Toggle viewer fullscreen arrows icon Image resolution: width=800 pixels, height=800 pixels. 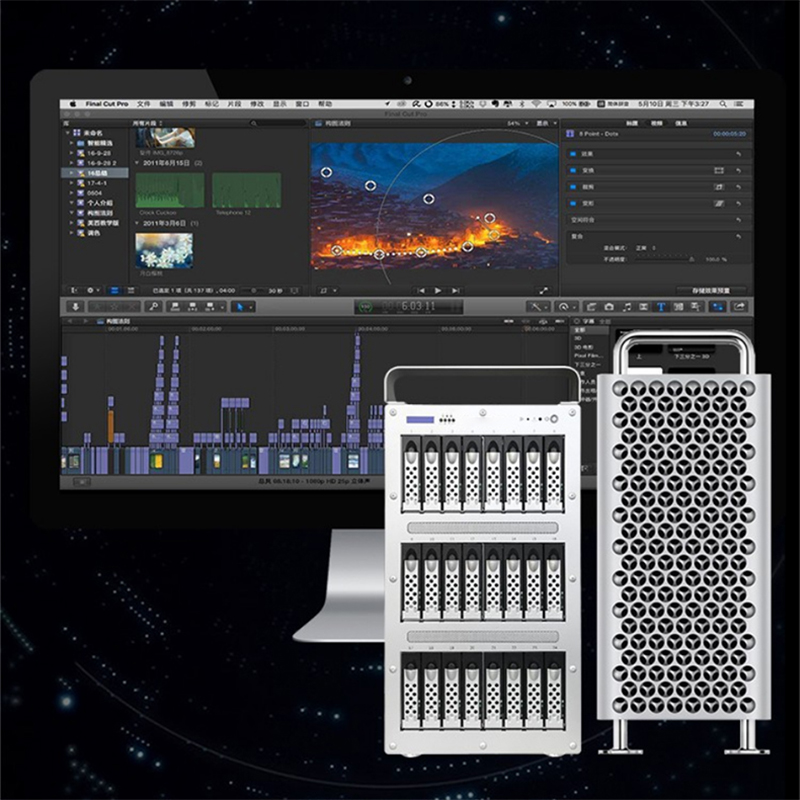545,290
